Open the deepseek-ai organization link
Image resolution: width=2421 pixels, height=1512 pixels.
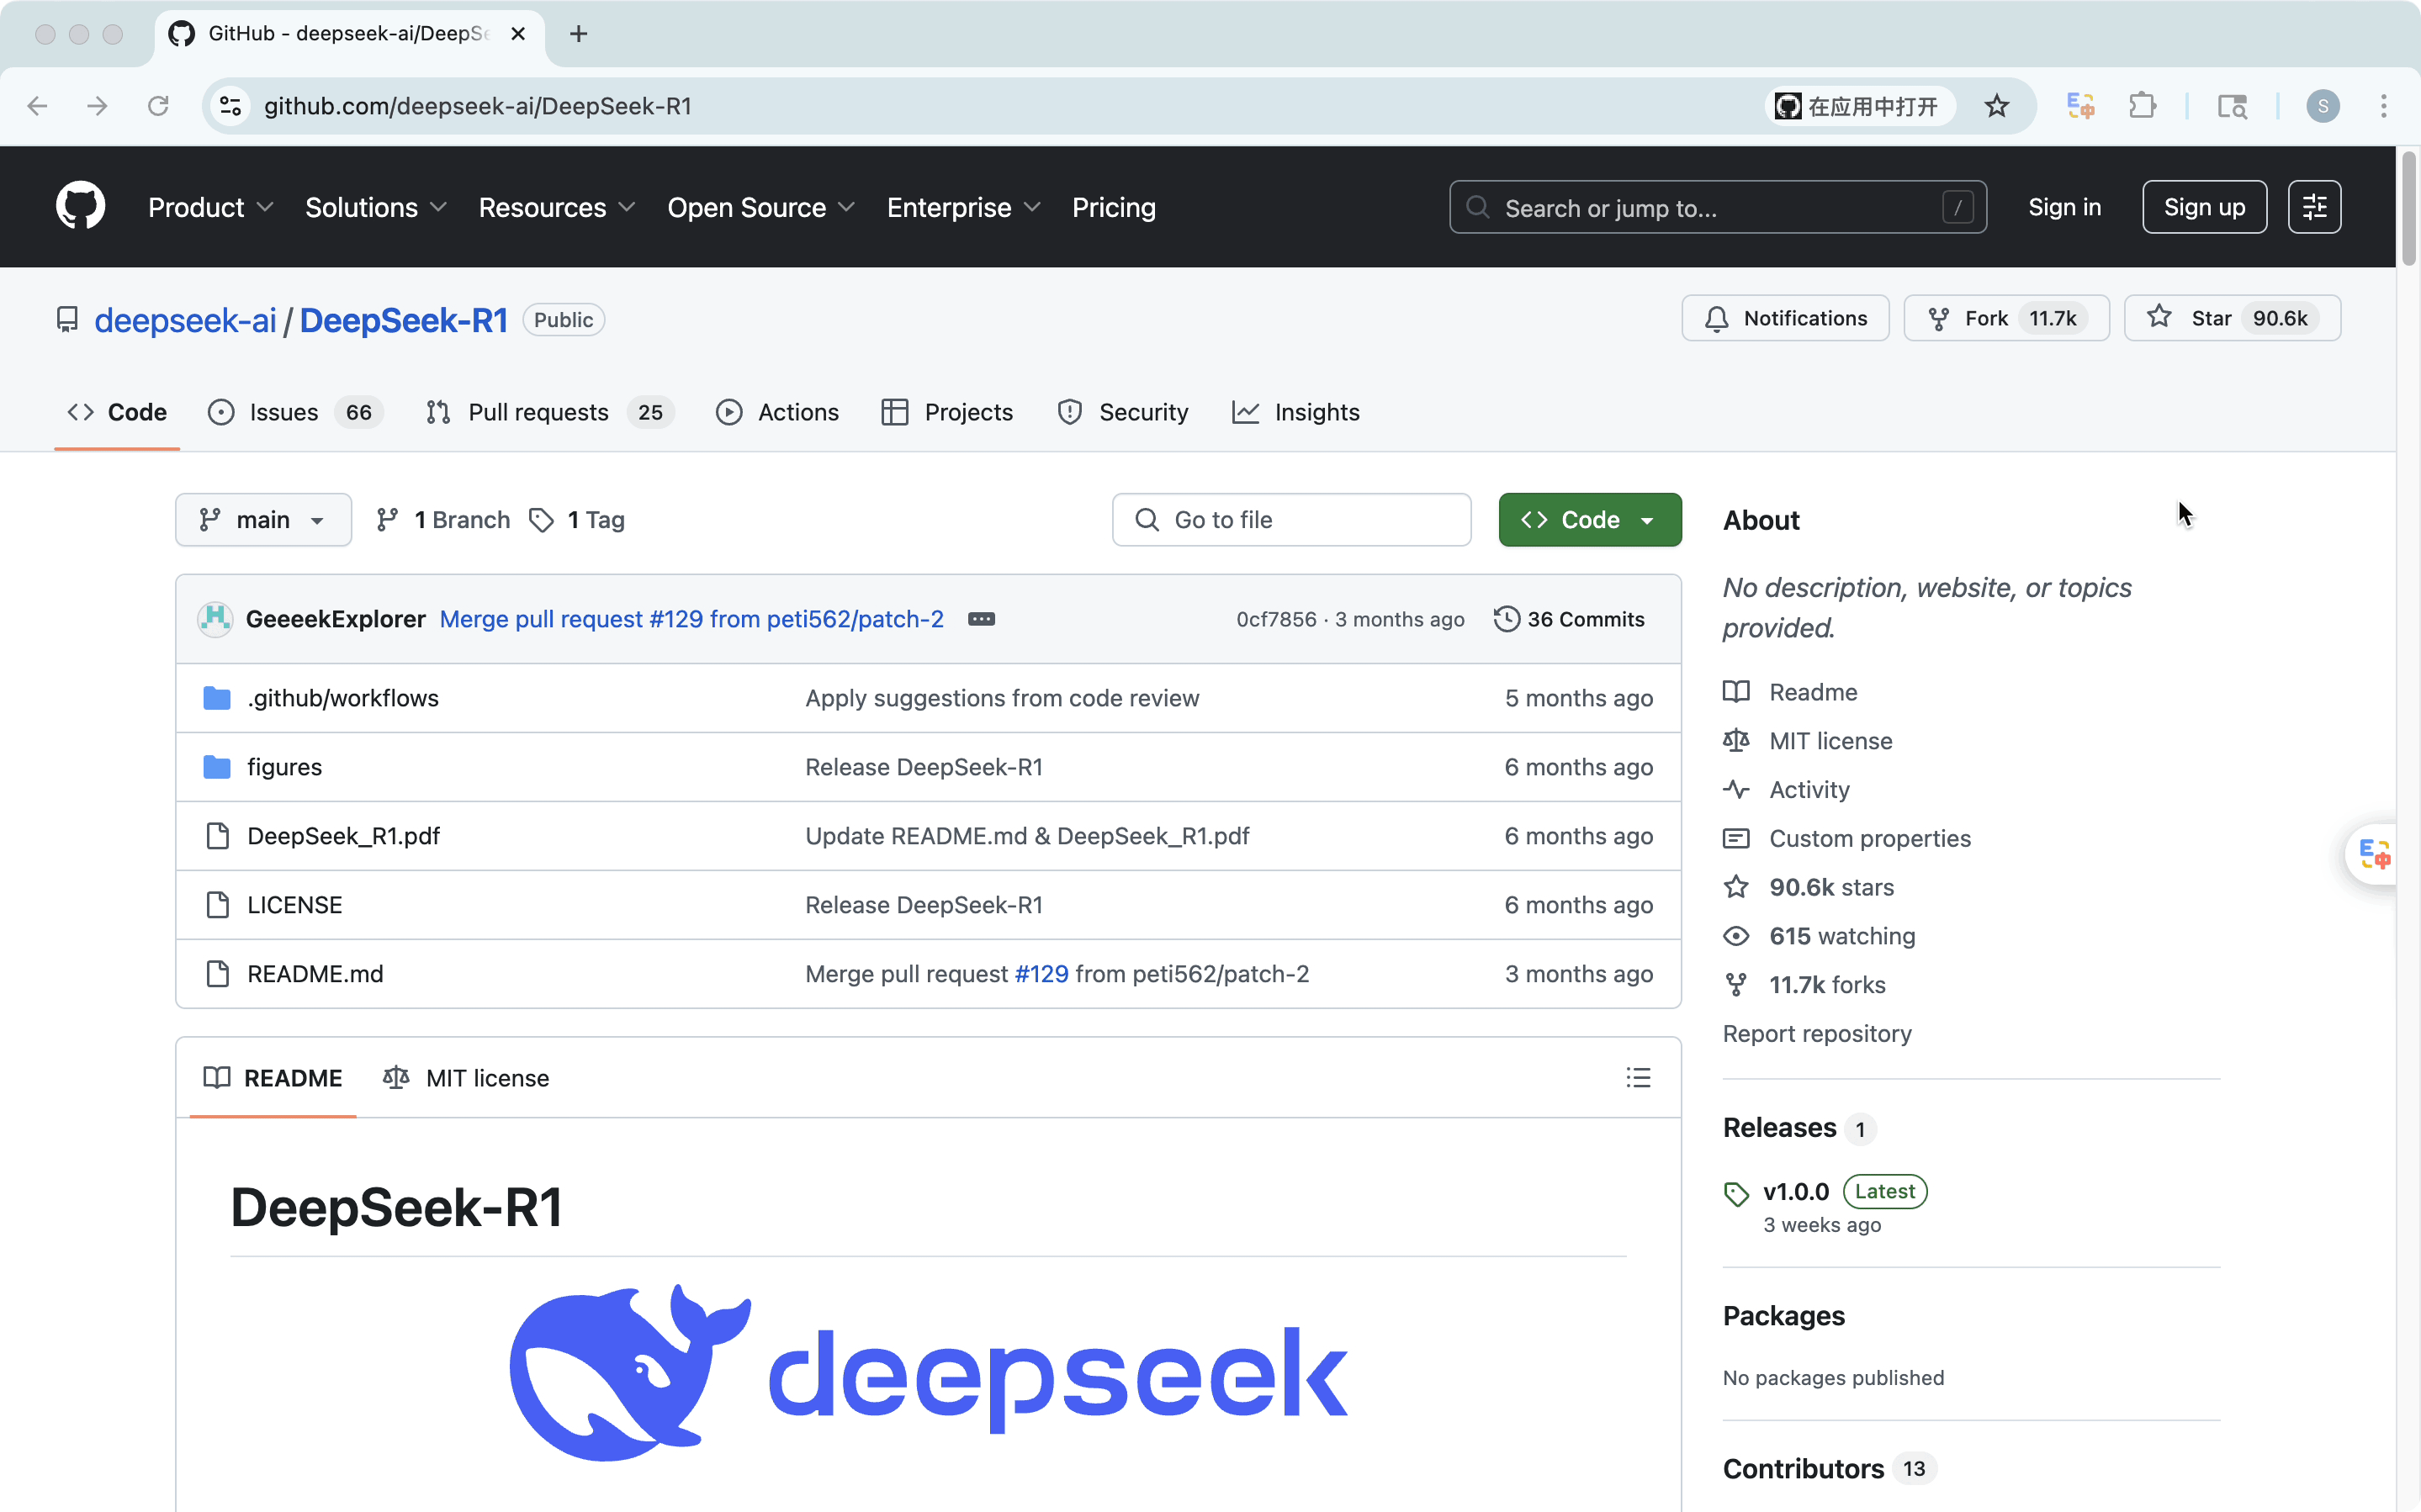(x=185, y=320)
